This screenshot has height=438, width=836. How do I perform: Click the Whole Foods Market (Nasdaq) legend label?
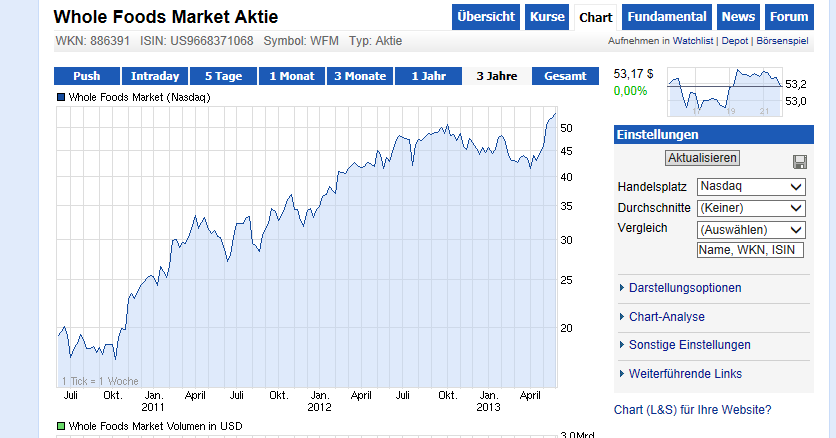pyautogui.click(x=140, y=98)
